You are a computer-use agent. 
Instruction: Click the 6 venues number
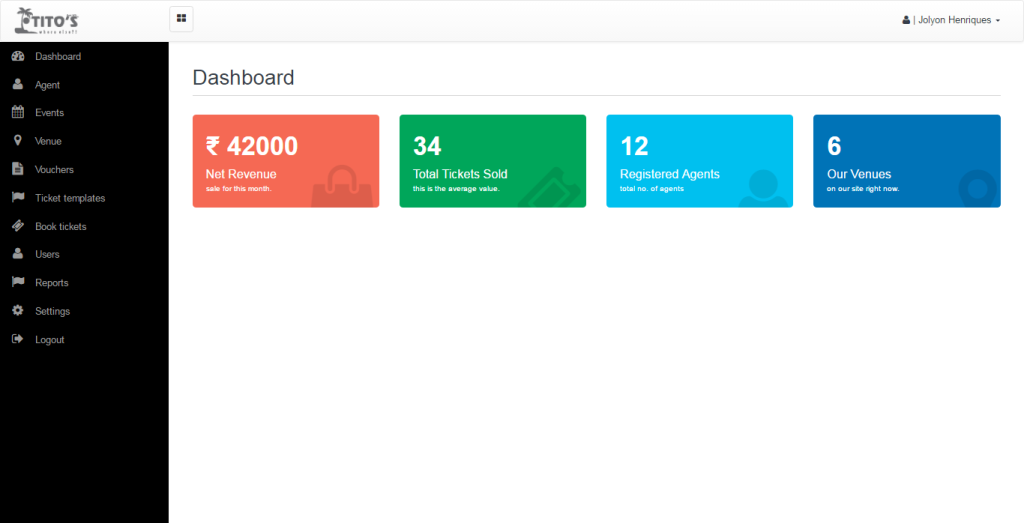834,146
